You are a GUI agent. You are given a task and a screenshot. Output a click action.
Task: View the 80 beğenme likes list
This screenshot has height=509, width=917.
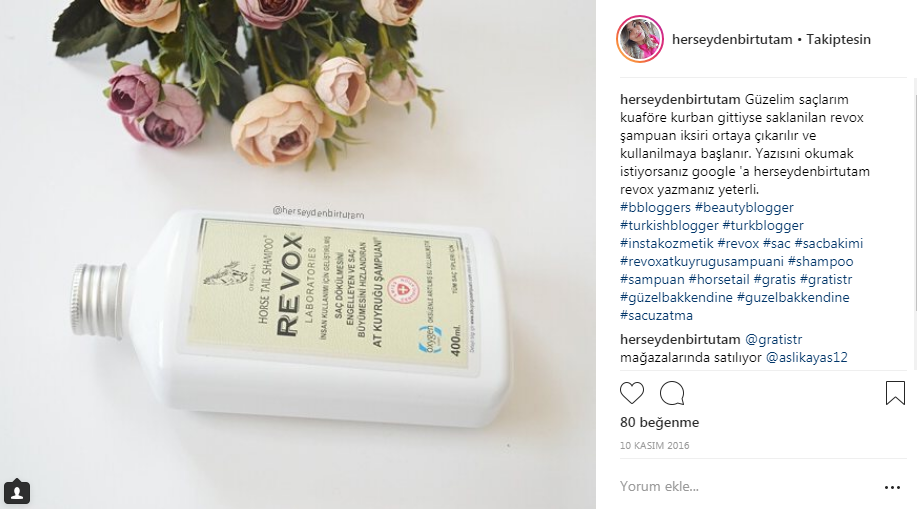(659, 422)
